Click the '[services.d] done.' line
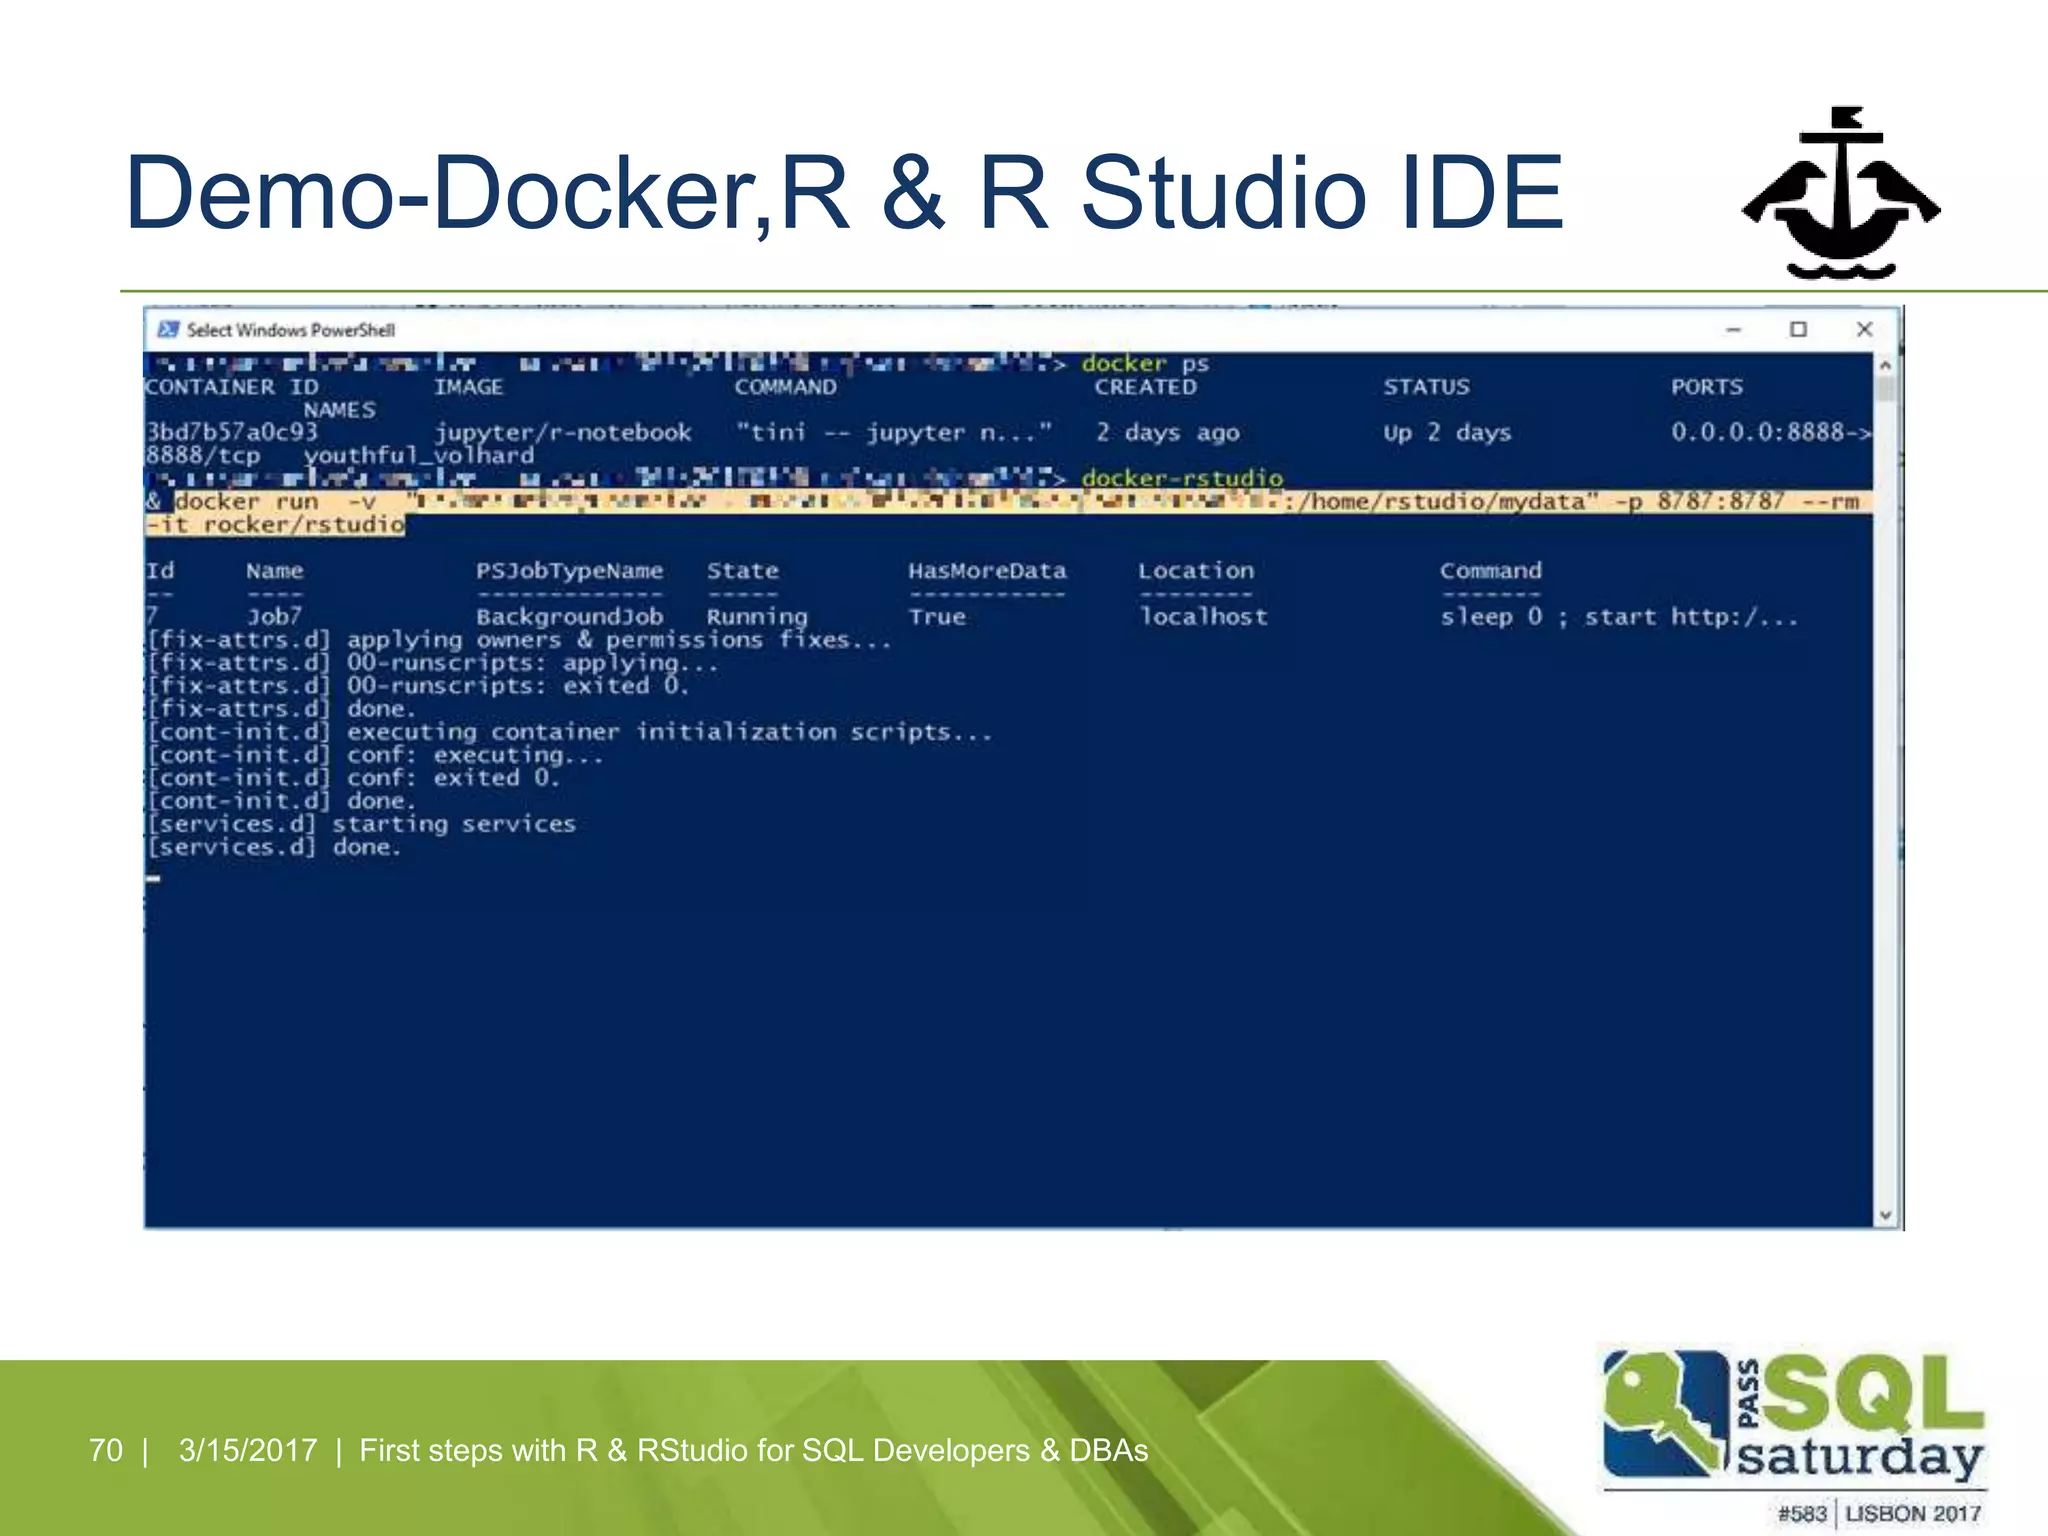This screenshot has height=1536, width=2048. point(274,847)
